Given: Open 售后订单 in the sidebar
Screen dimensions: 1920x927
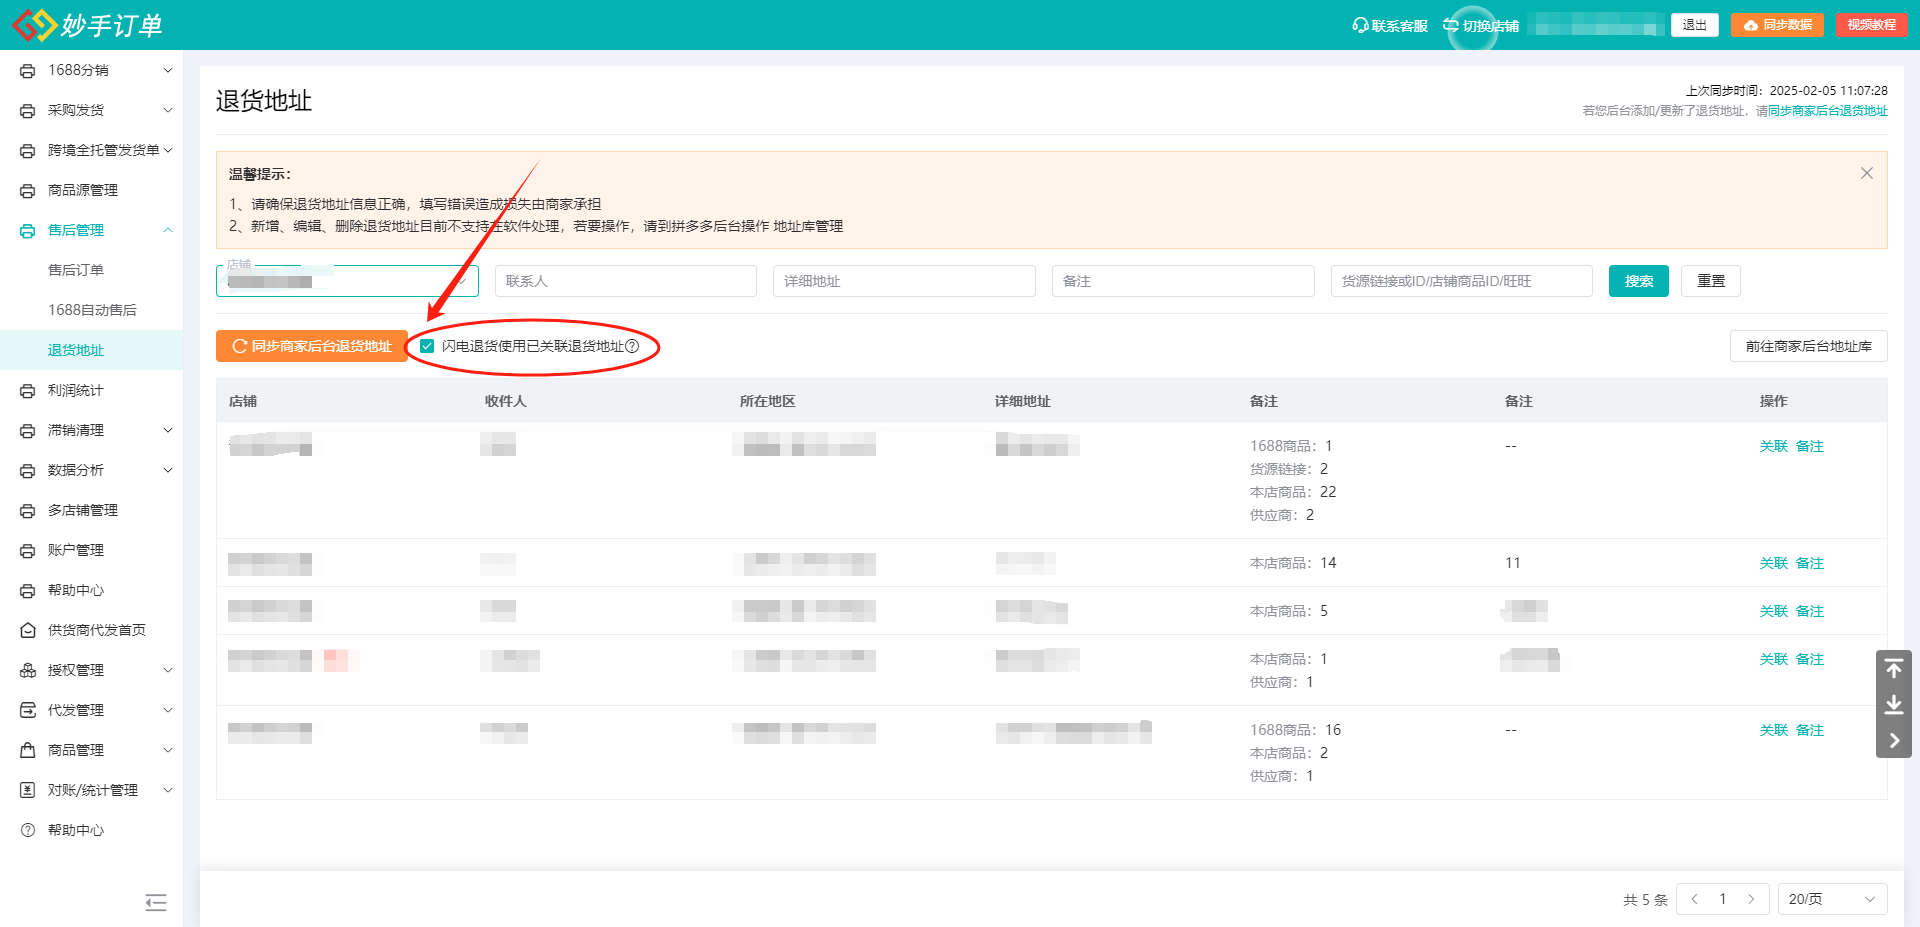Looking at the screenshot, I should (76, 270).
